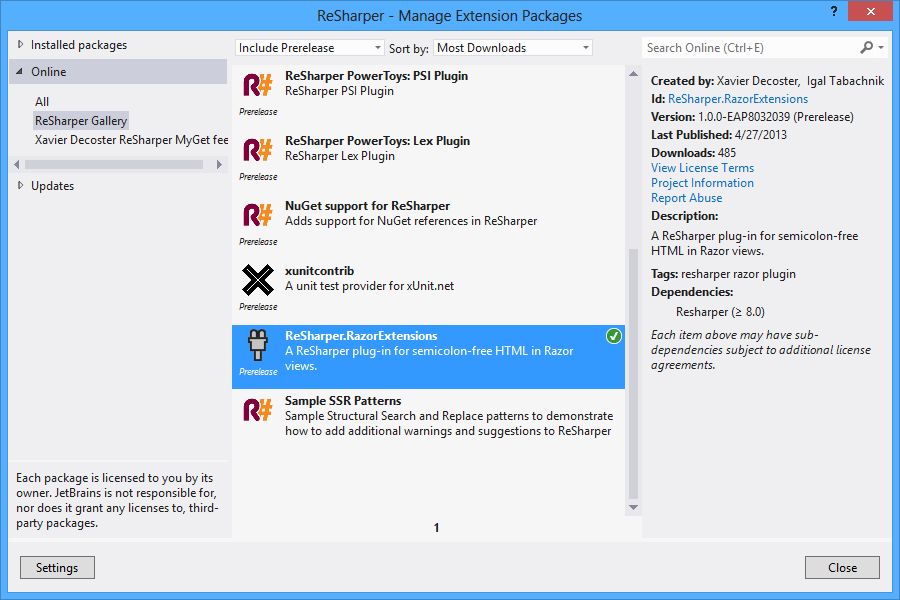900x600 pixels.
Task: Click Tags resharper razor plugin text
Action: pyautogui.click(x=723, y=274)
